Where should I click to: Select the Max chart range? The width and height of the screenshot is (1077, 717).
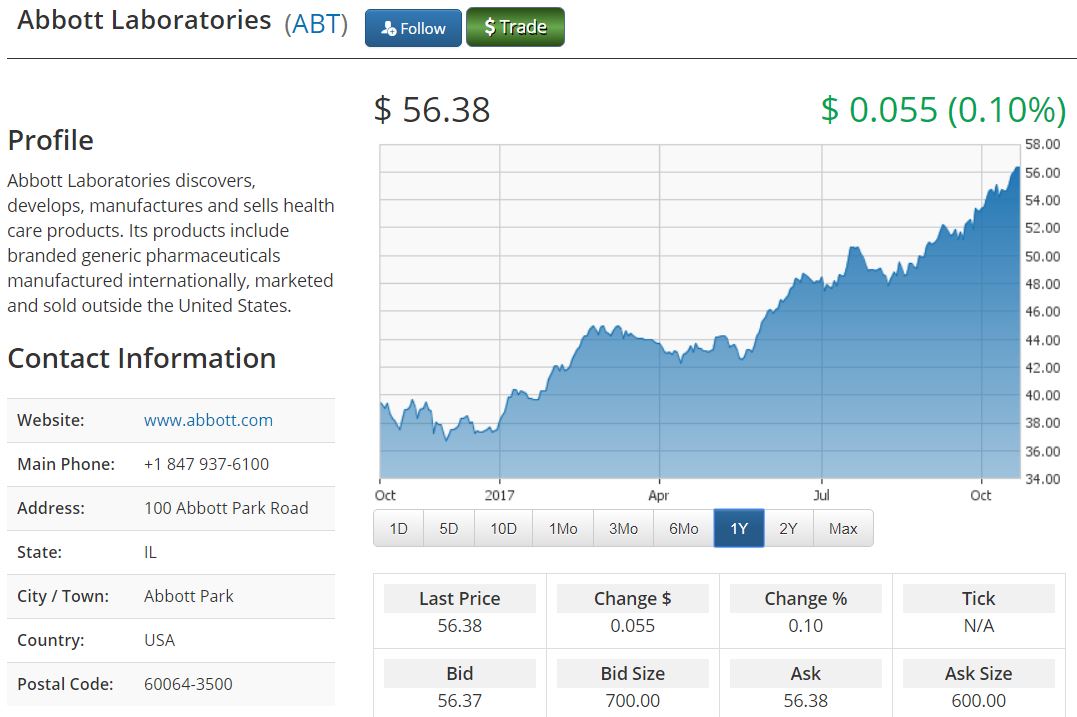click(843, 529)
